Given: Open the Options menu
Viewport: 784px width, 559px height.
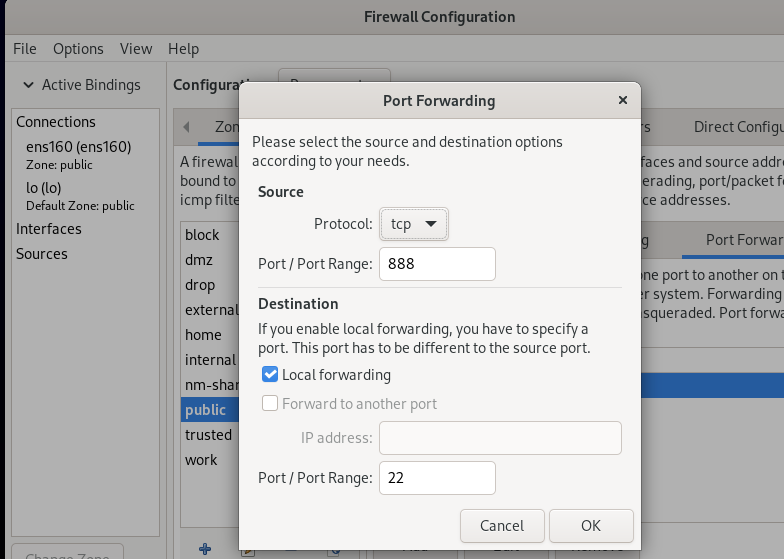Looking at the screenshot, I should tap(78, 48).
